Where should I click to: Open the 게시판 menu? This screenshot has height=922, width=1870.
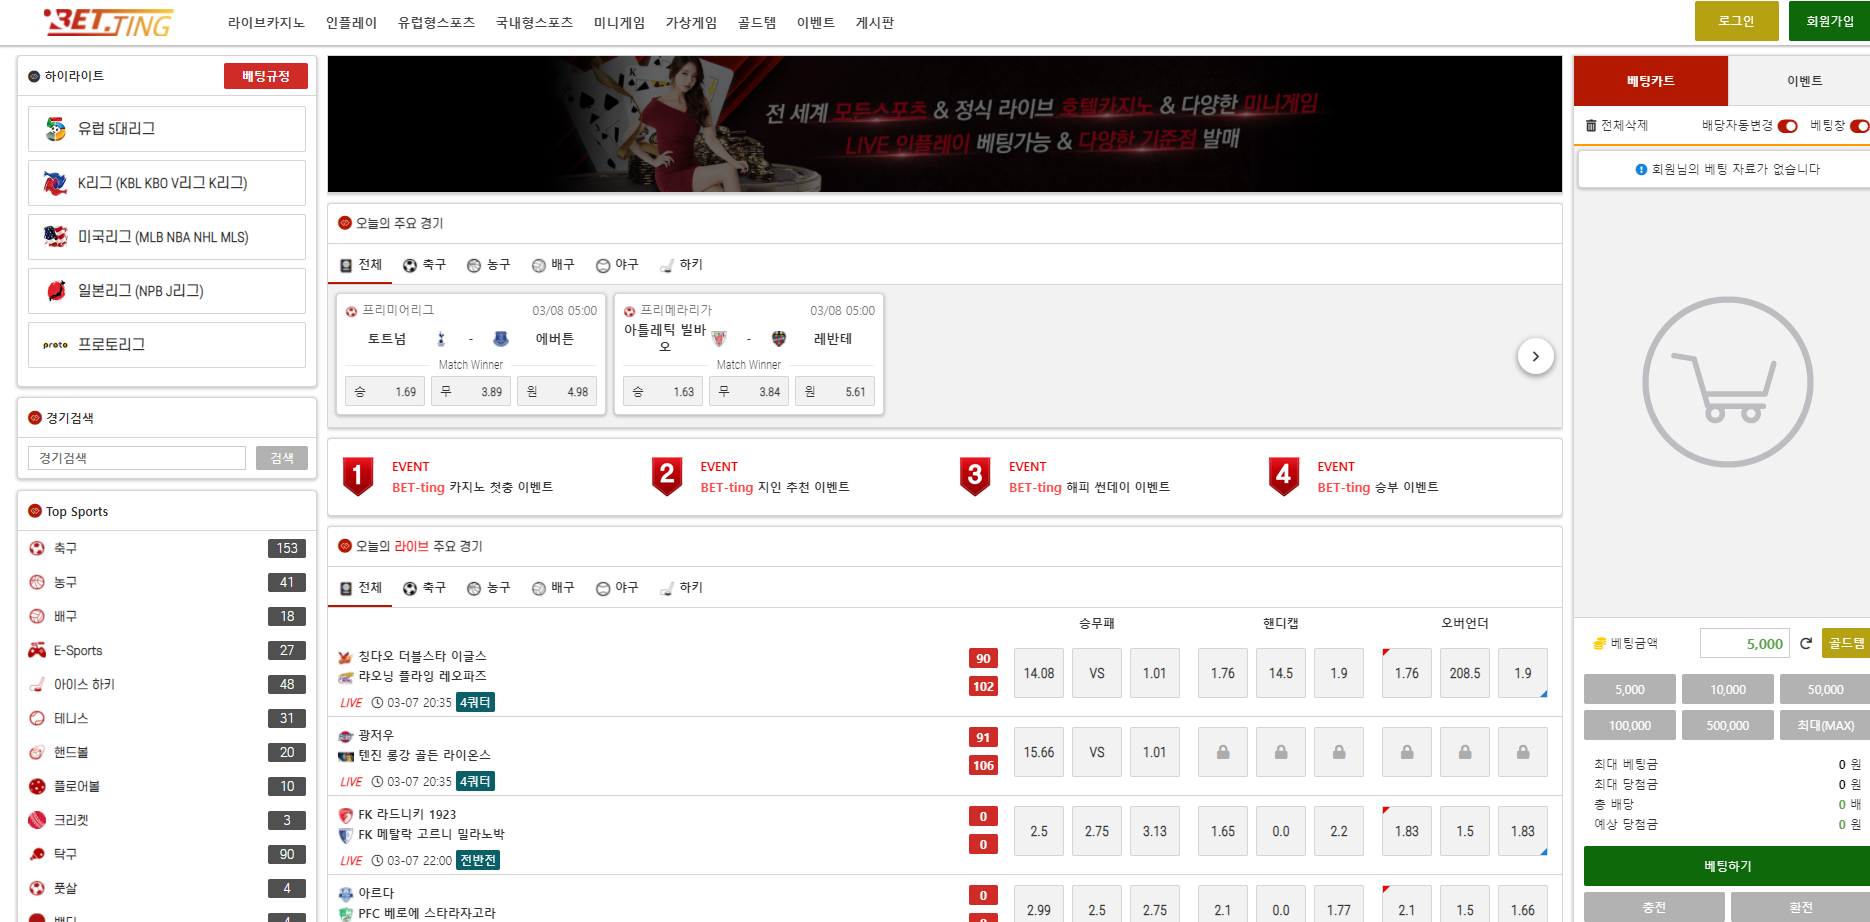875,23
